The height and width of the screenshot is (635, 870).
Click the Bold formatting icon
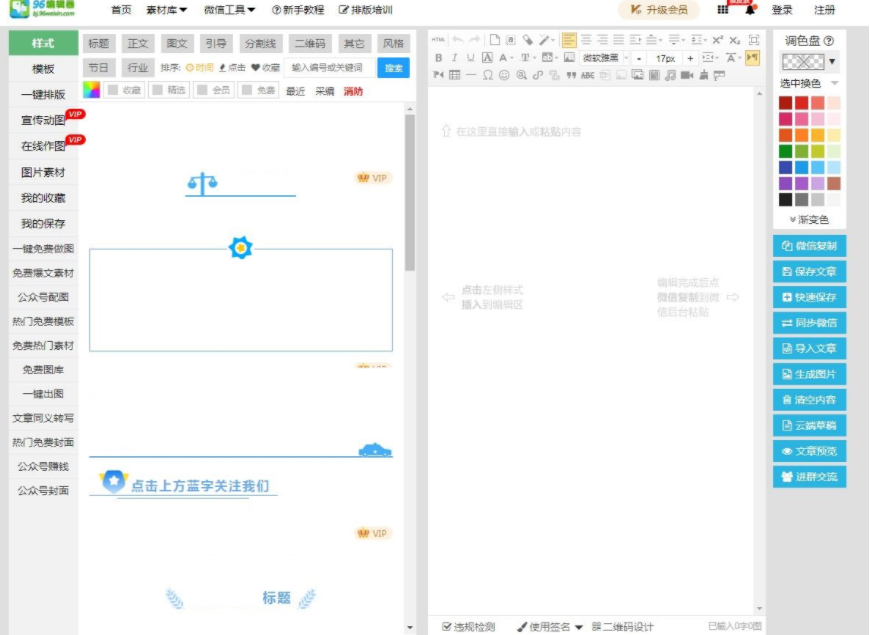click(x=438, y=58)
